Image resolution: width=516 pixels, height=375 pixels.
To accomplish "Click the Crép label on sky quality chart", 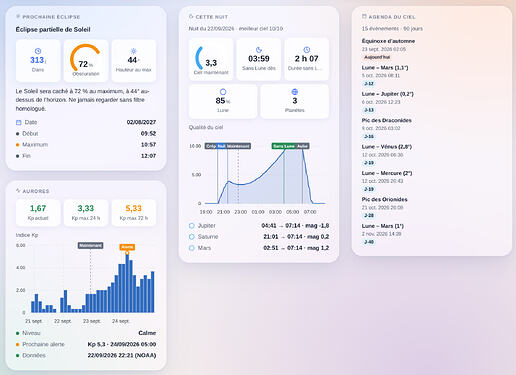I will (x=211, y=146).
